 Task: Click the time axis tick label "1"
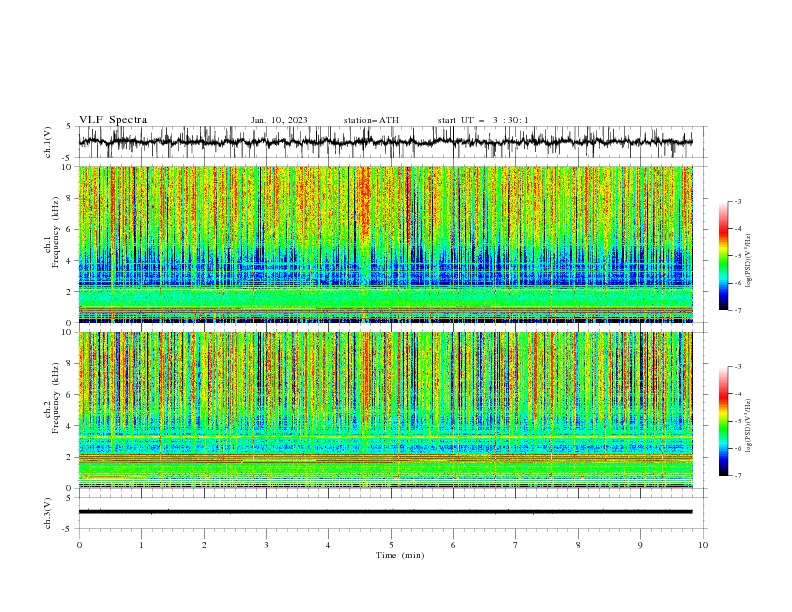click(x=141, y=545)
